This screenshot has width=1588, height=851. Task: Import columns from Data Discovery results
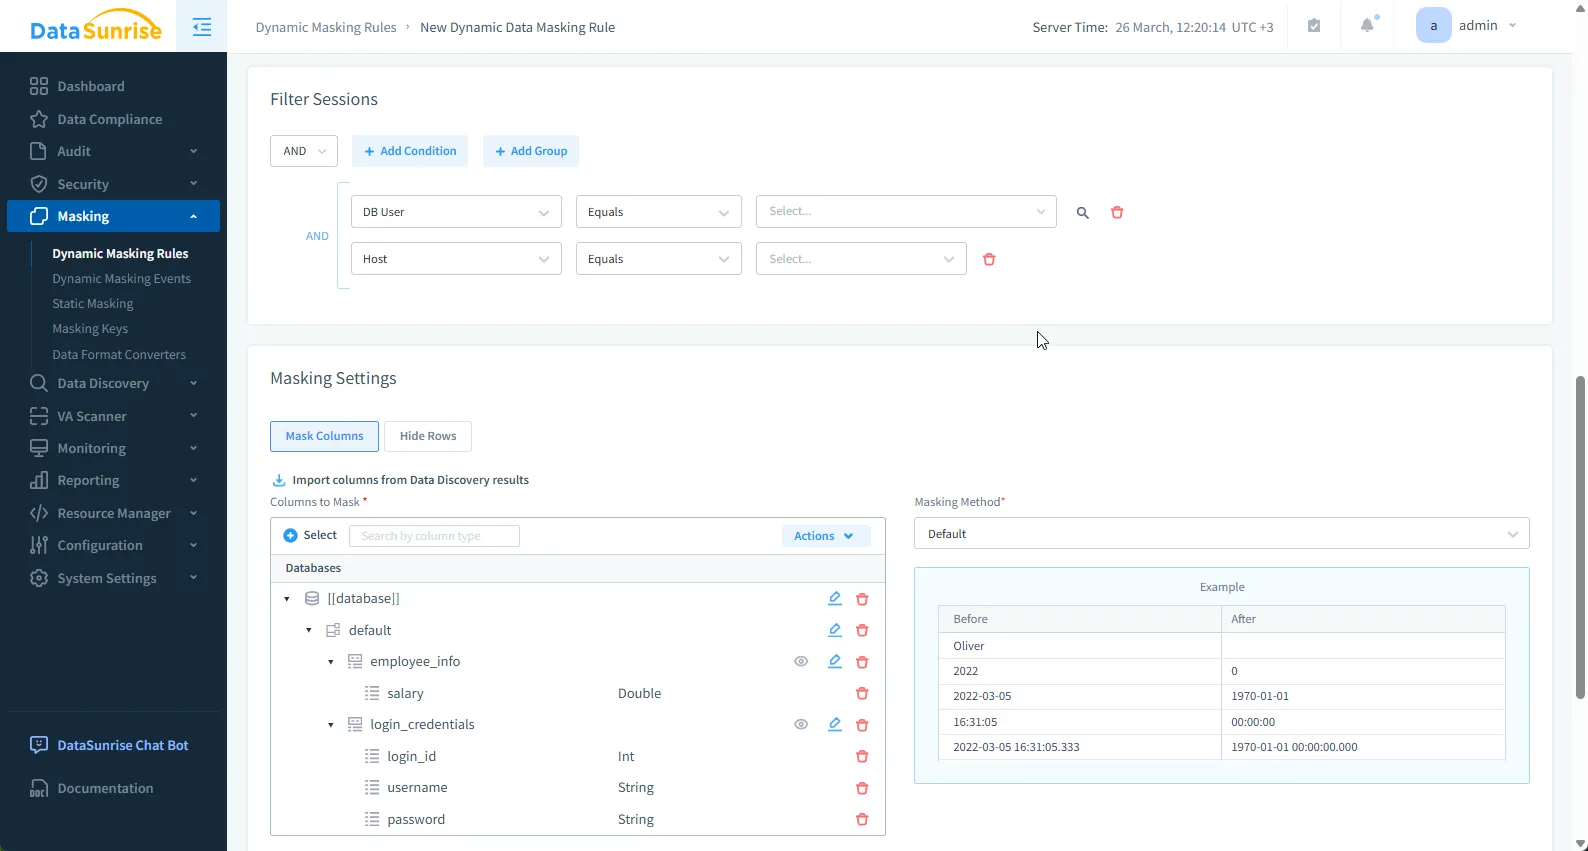click(x=410, y=481)
